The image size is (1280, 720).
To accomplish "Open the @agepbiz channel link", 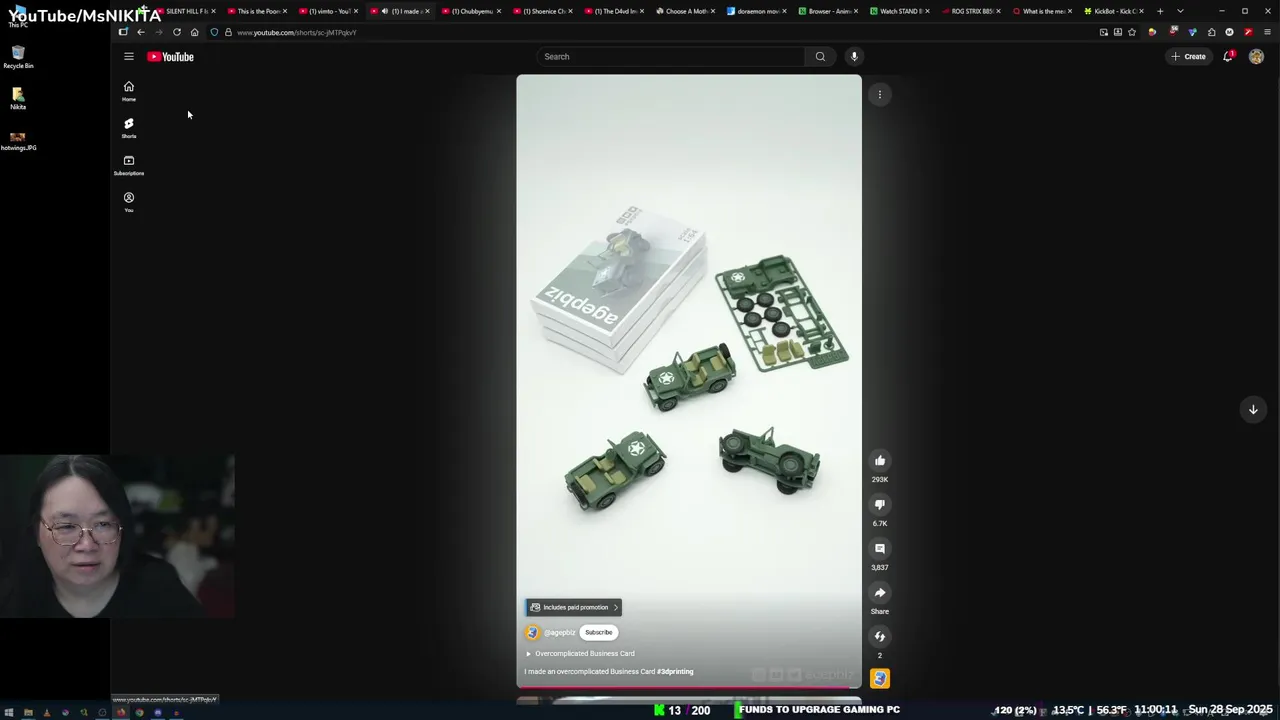I will 560,633.
